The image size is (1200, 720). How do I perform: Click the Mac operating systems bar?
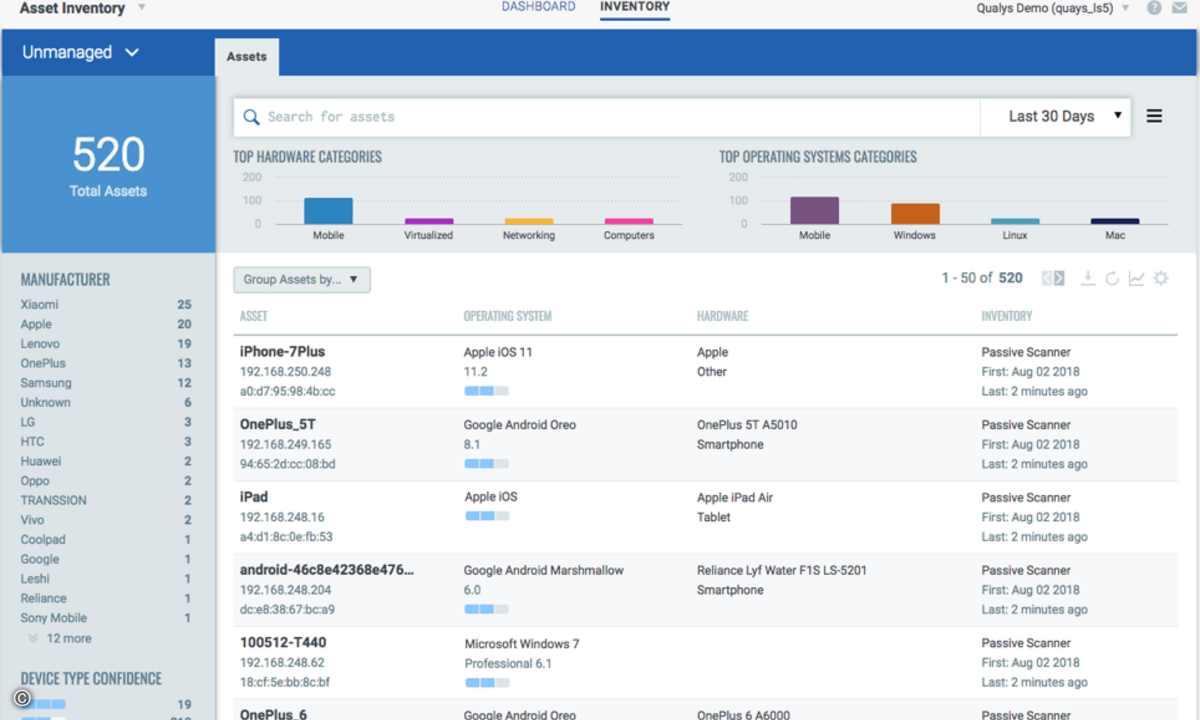pyautogui.click(x=1115, y=221)
